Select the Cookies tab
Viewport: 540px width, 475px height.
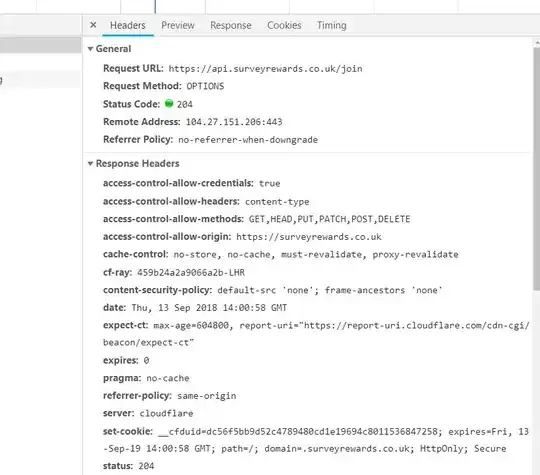point(284,25)
